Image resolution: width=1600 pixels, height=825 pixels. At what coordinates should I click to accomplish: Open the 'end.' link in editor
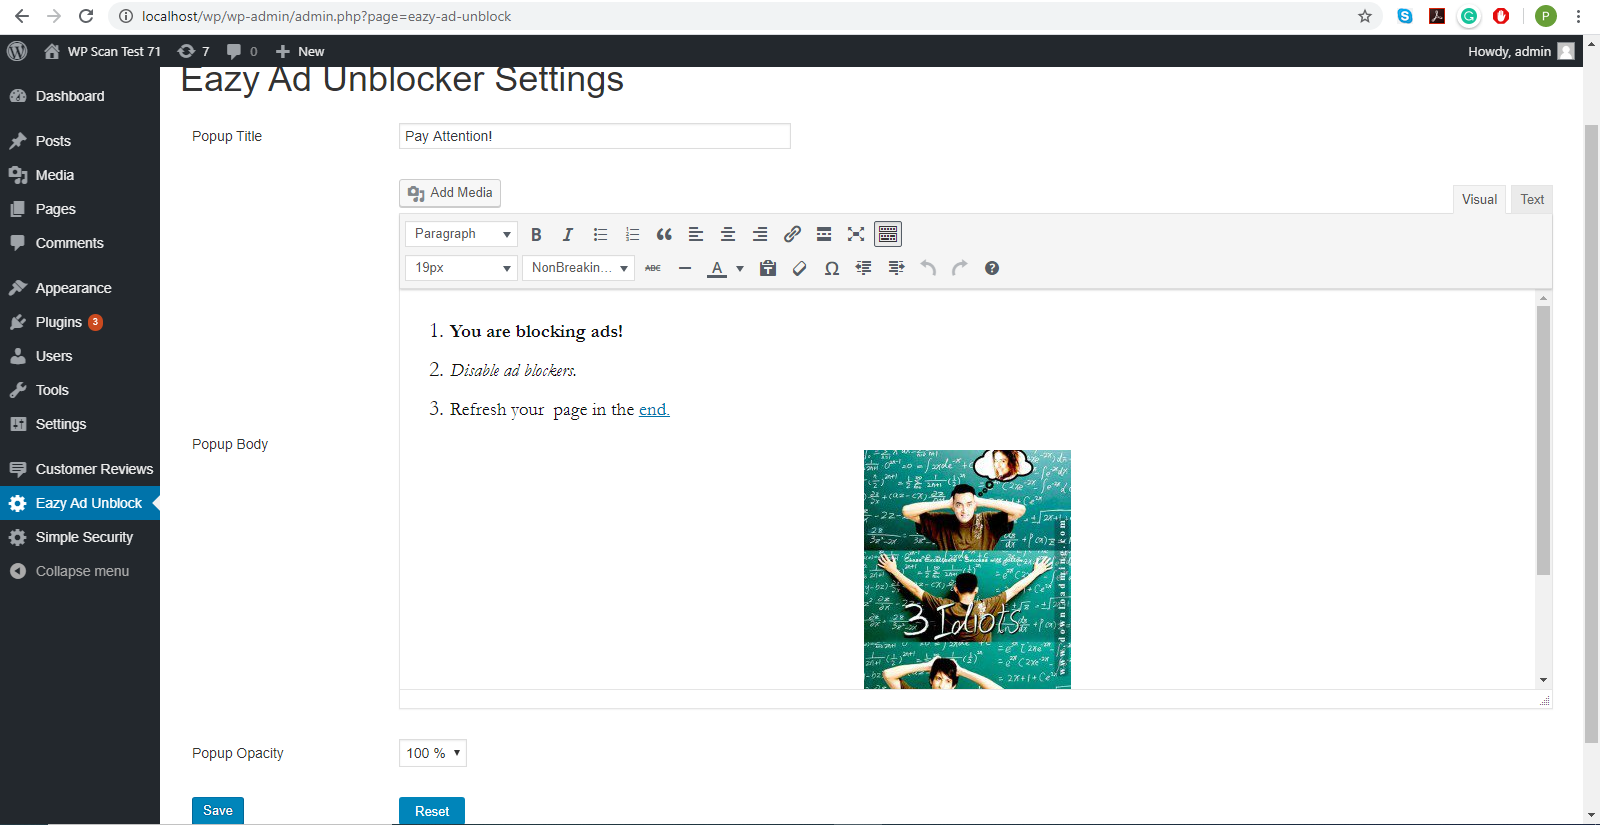point(654,409)
